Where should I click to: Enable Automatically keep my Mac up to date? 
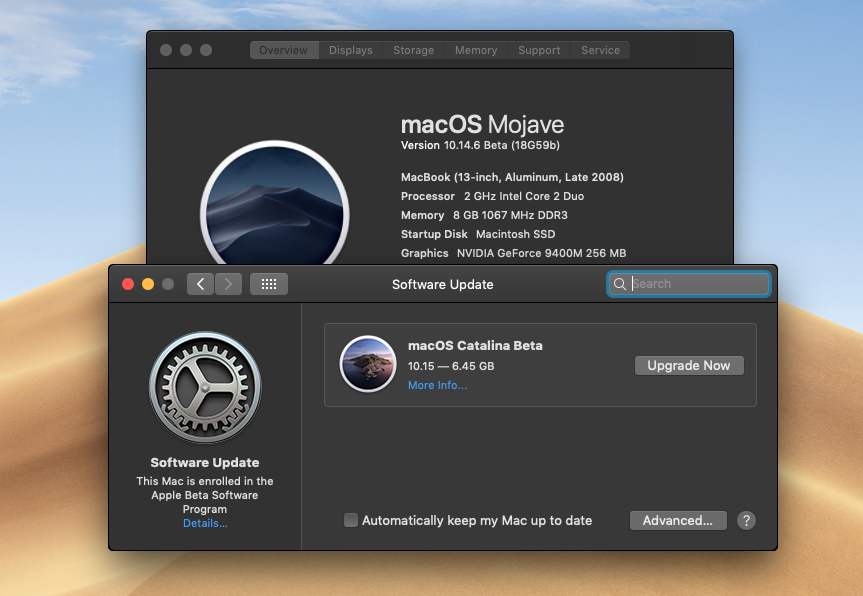point(351,520)
